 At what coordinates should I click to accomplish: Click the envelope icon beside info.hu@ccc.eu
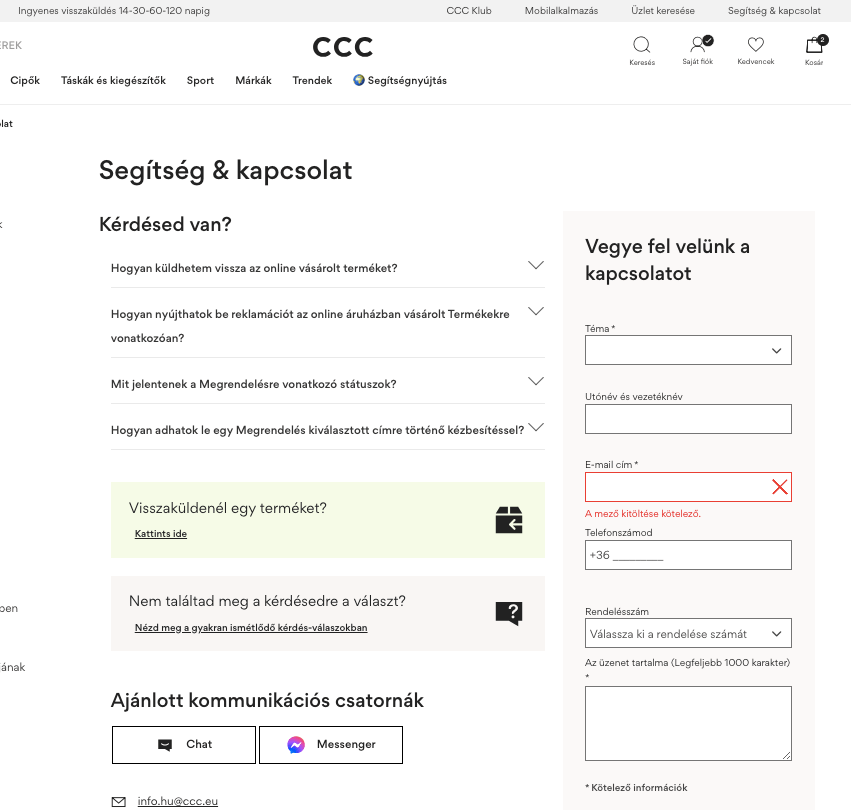(119, 801)
